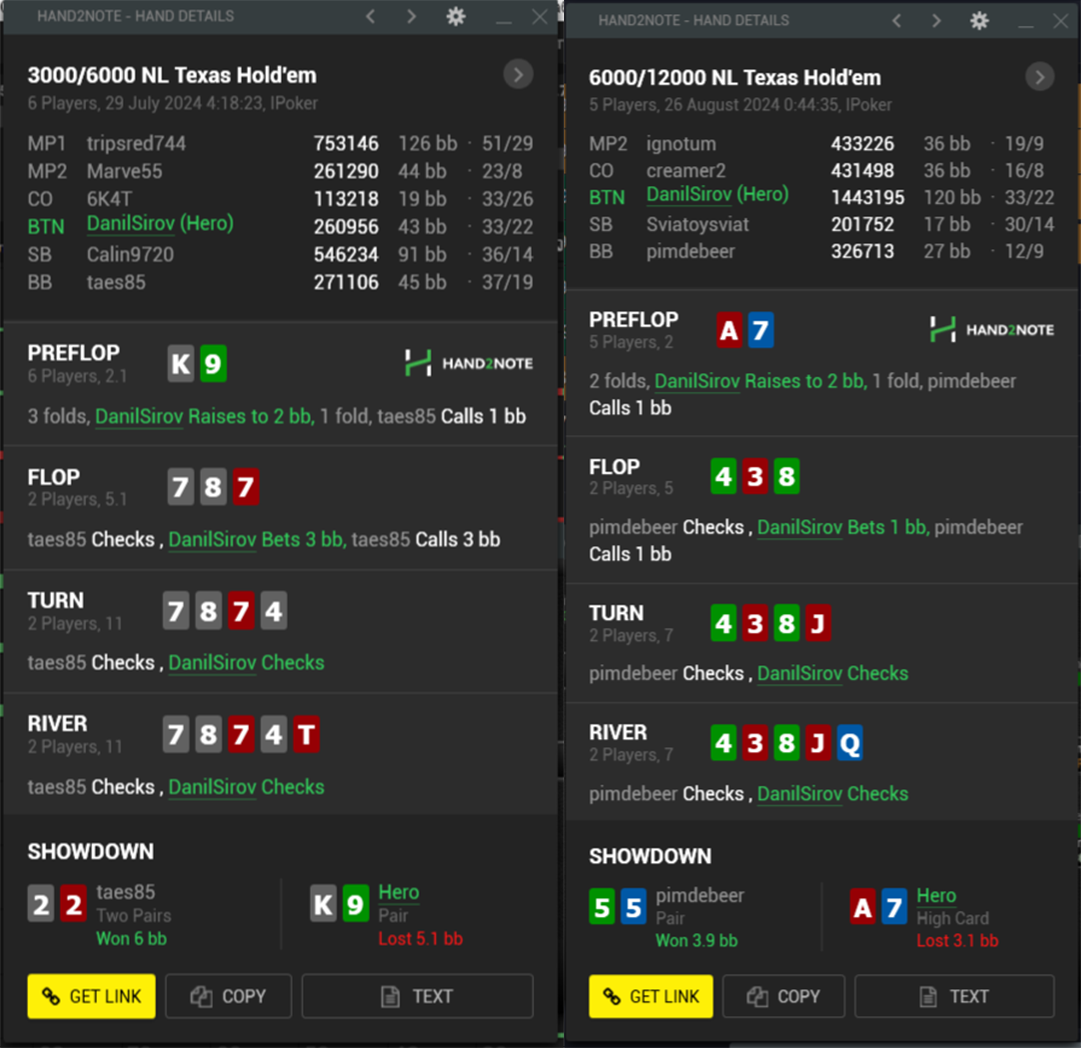Click the Hero link in right showdown
The width and height of the screenshot is (1081, 1050).
pos(936,896)
